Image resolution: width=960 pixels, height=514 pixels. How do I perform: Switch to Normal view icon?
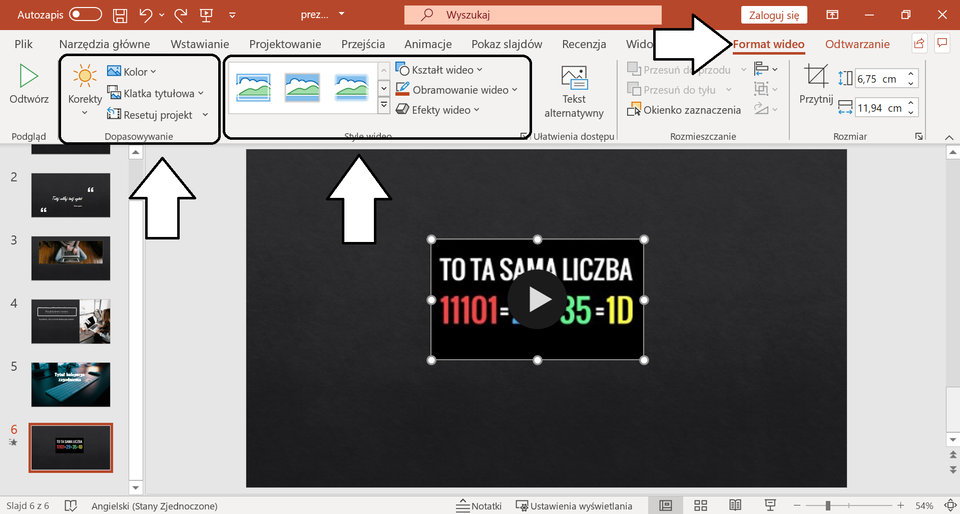pyautogui.click(x=666, y=505)
